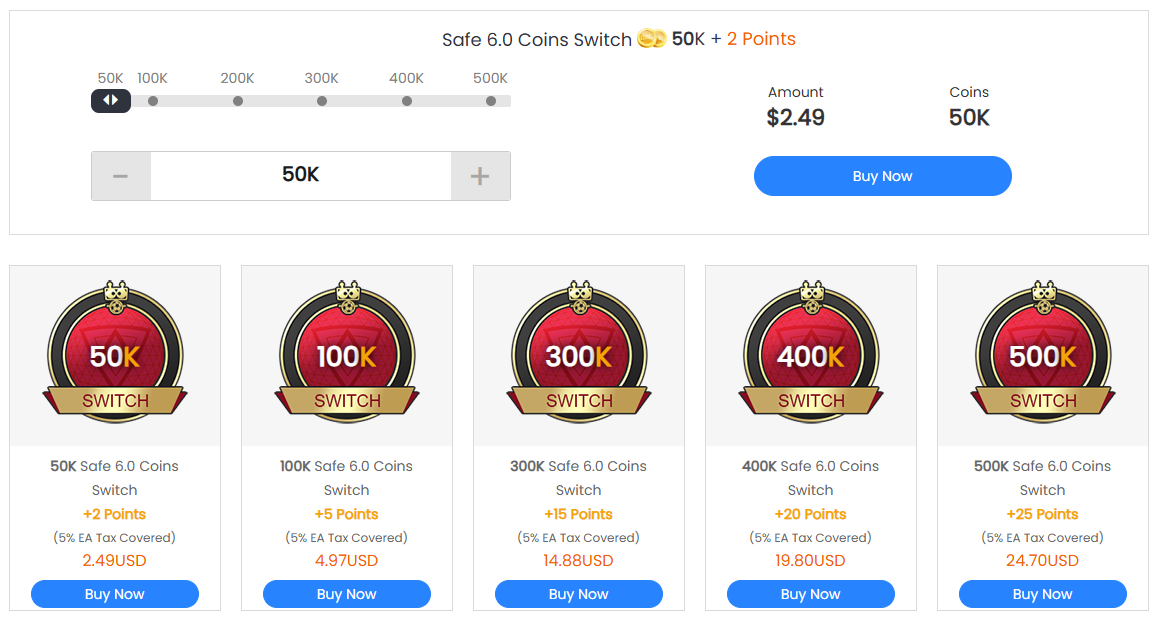This screenshot has width=1158, height=620.
Task: Click the 50K coin quantity input field
Action: (x=300, y=176)
